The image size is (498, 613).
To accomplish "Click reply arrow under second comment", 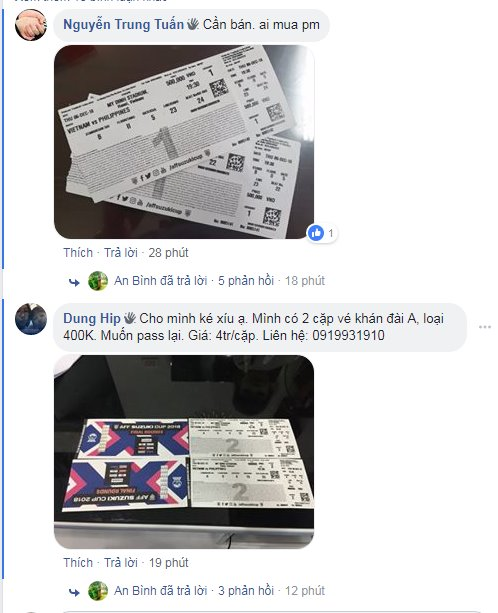I will [74, 592].
